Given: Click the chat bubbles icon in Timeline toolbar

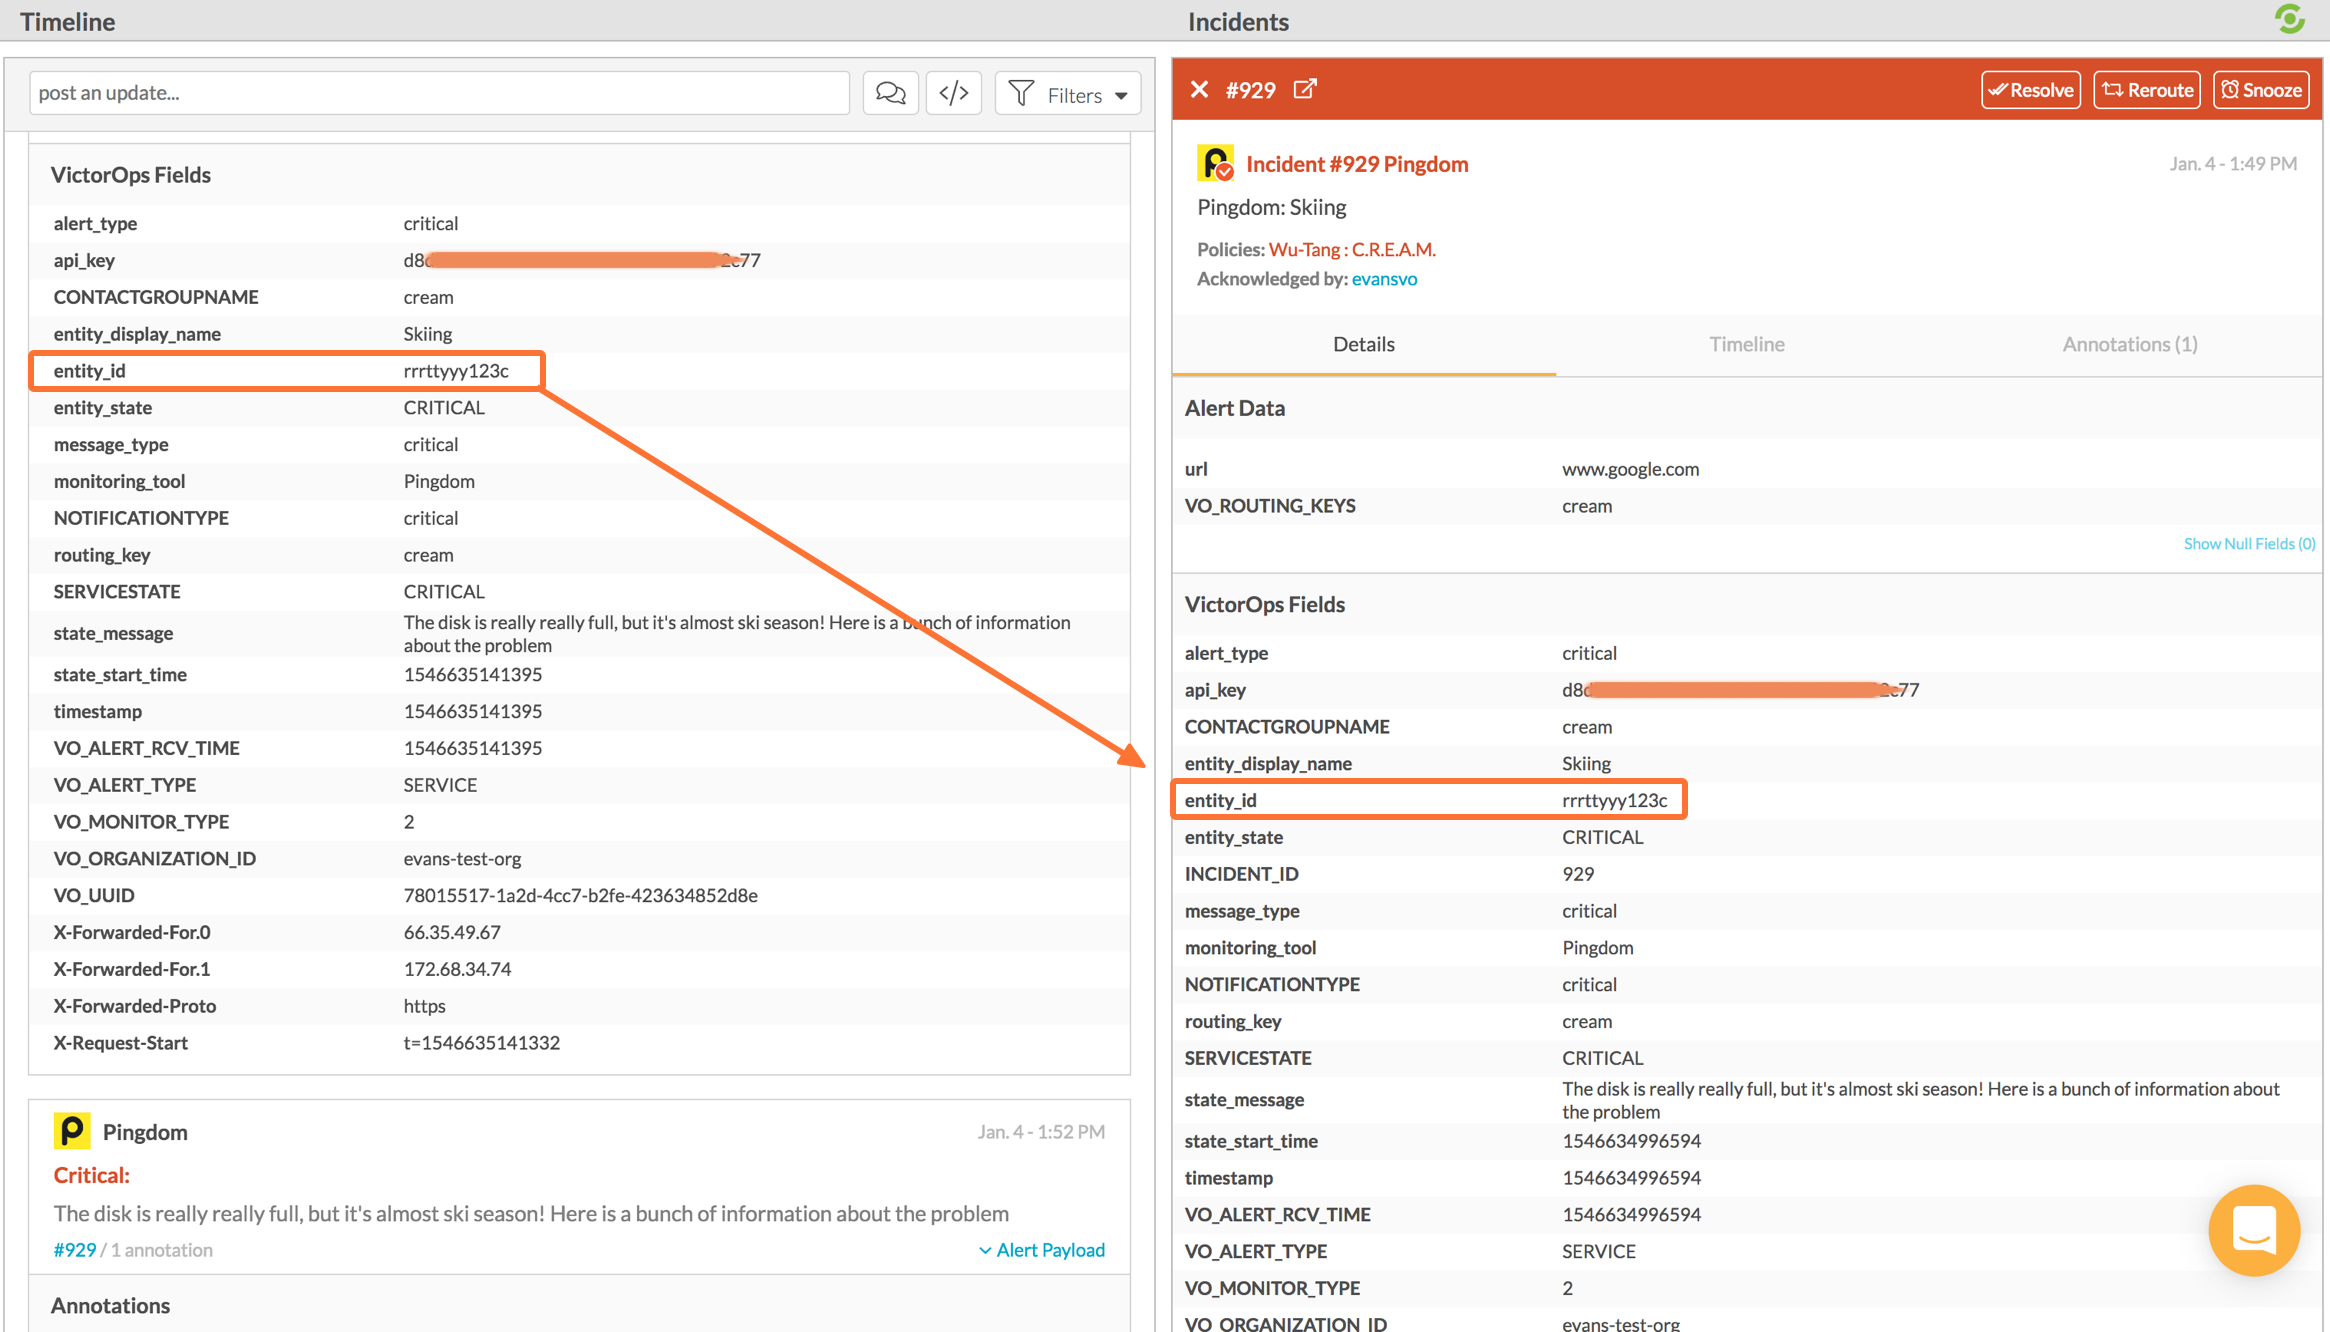Looking at the screenshot, I should [890, 93].
